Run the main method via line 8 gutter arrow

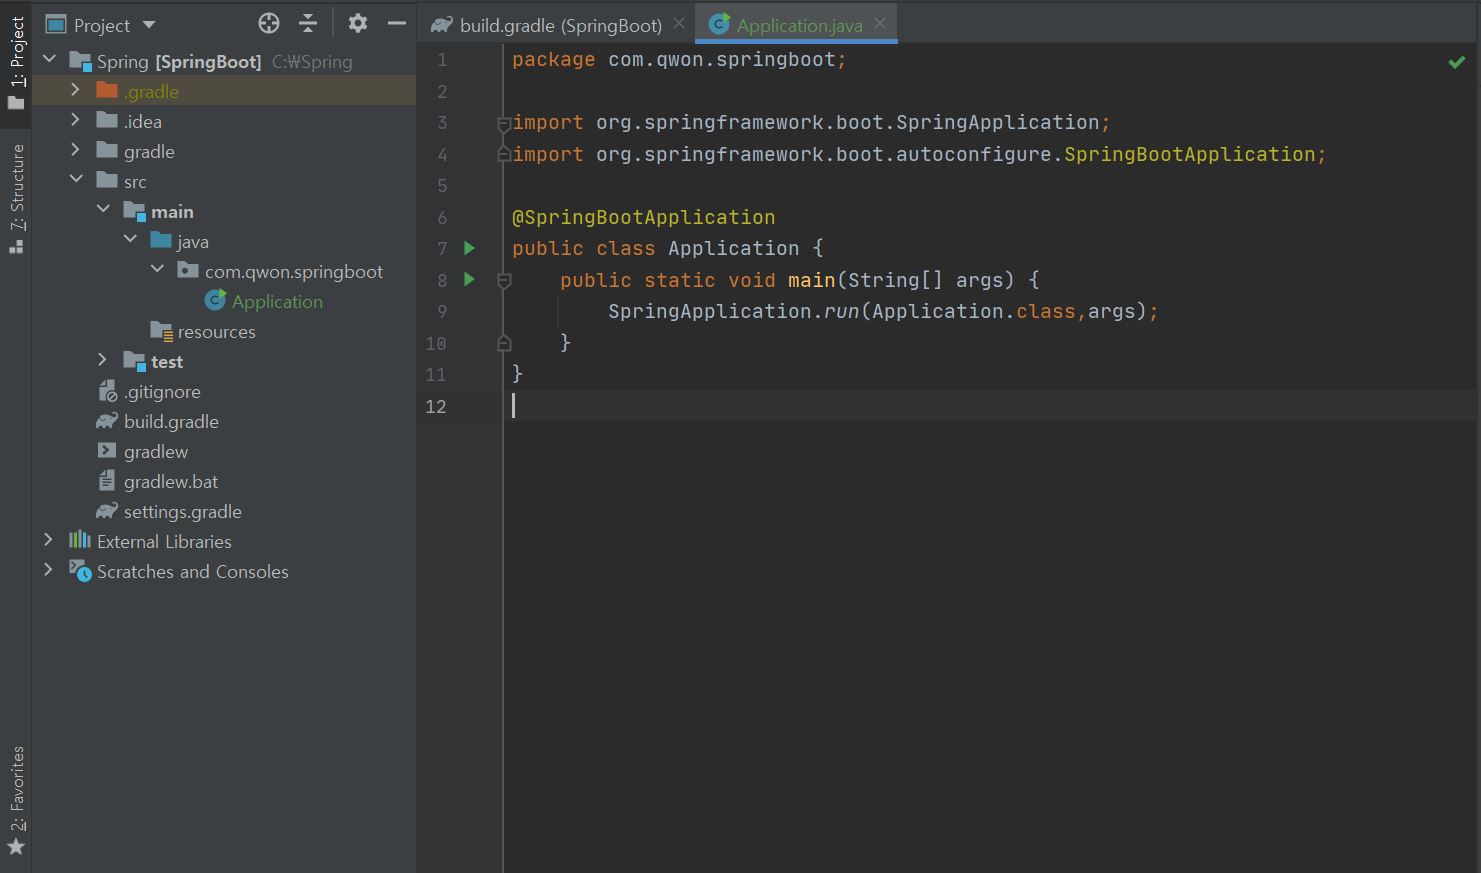click(469, 280)
